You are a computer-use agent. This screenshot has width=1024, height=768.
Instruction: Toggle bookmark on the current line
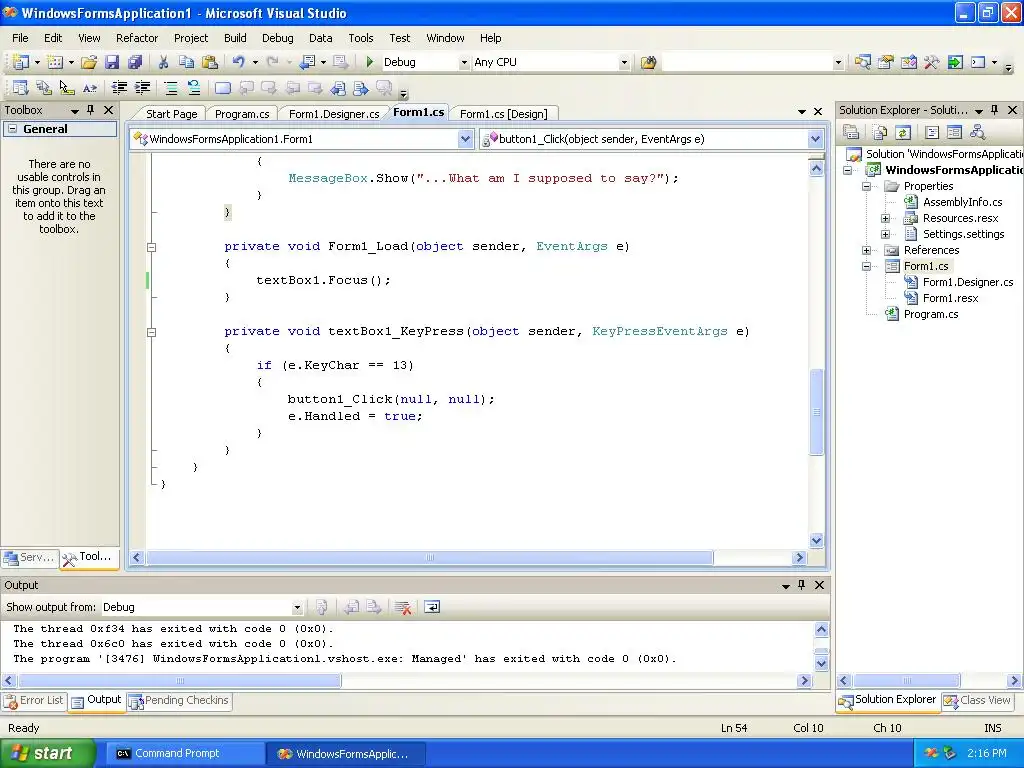(x=223, y=88)
